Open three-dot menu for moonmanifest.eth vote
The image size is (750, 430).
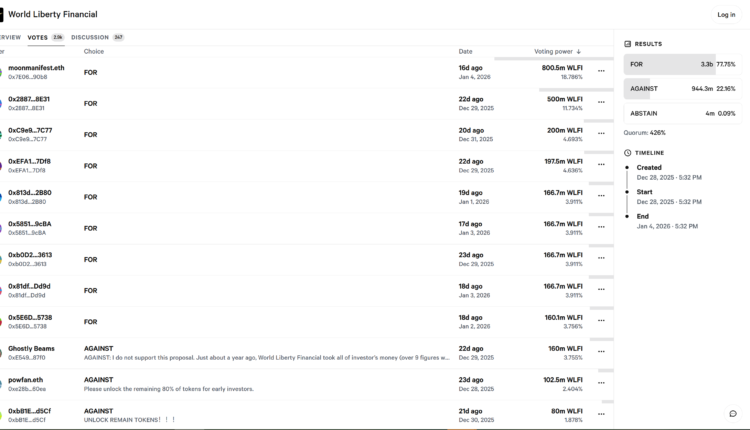(x=601, y=72)
